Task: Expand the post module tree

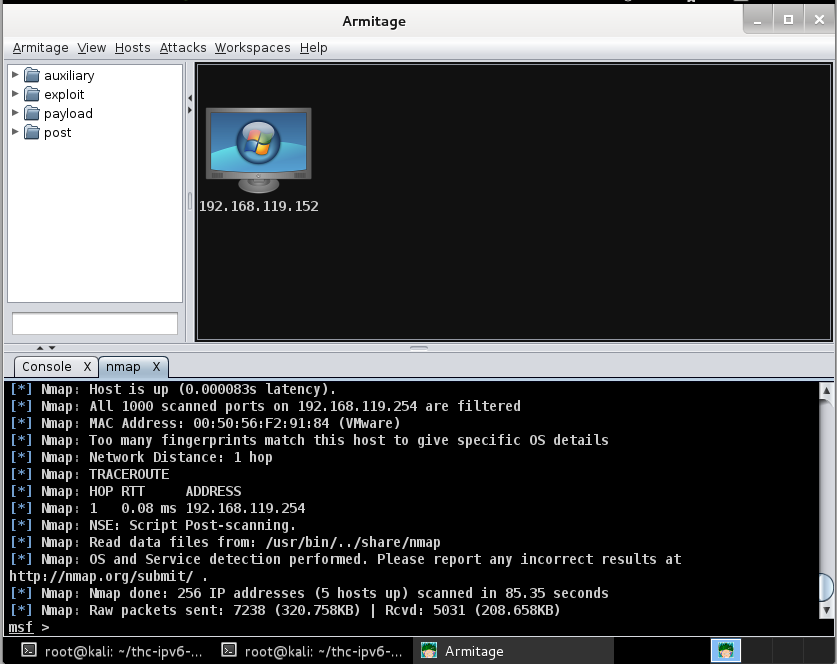Action: 15,132
